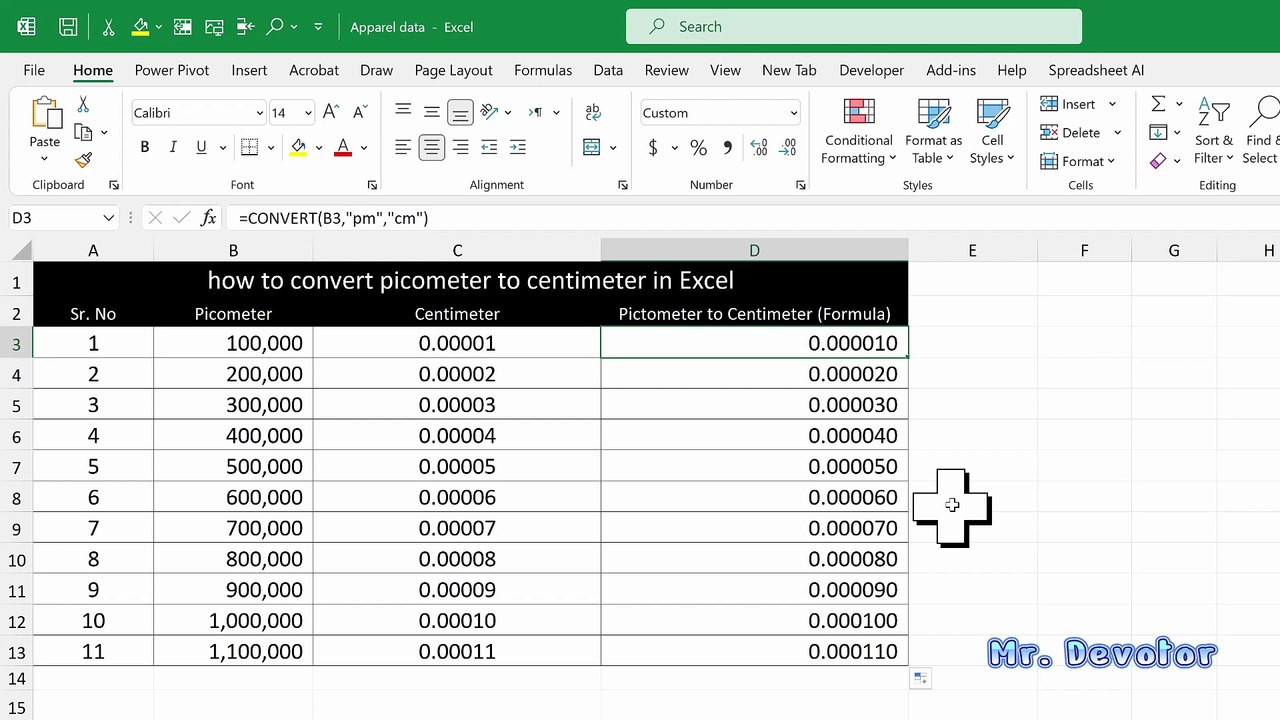1280x720 pixels.
Task: Toggle Italic formatting
Action: (x=173, y=147)
